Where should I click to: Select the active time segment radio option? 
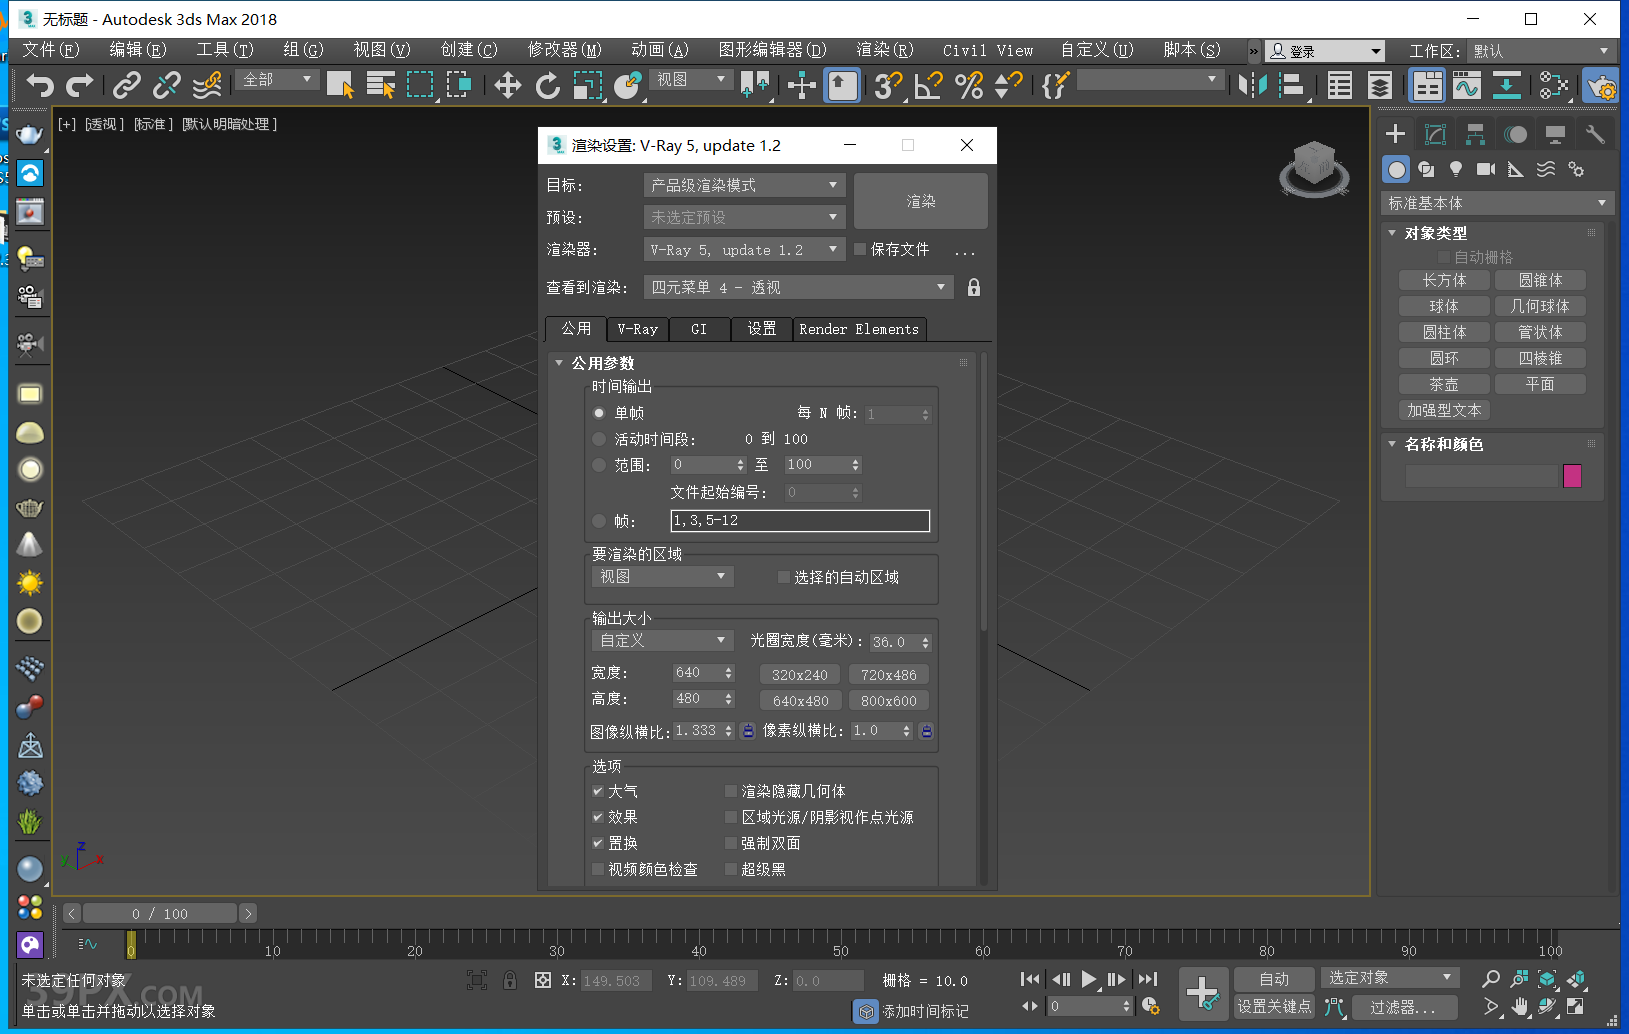tap(599, 439)
